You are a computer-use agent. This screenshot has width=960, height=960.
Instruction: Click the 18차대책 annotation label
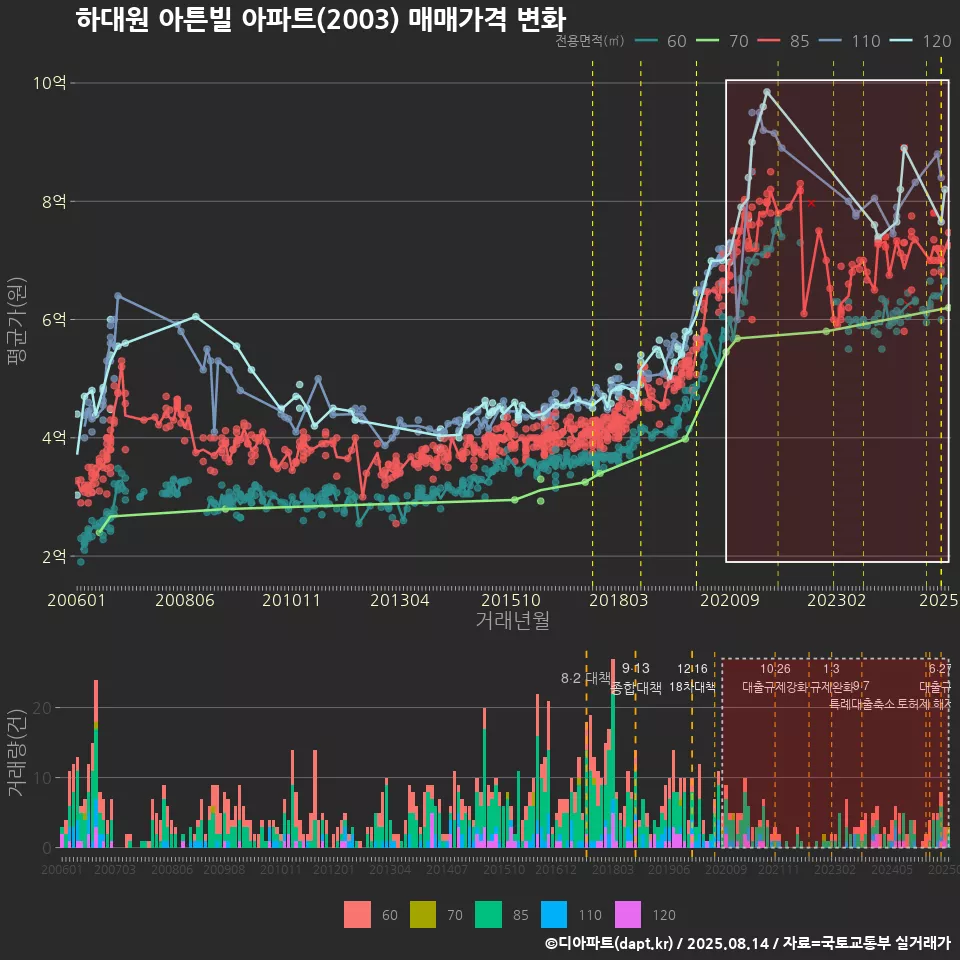coord(692,686)
